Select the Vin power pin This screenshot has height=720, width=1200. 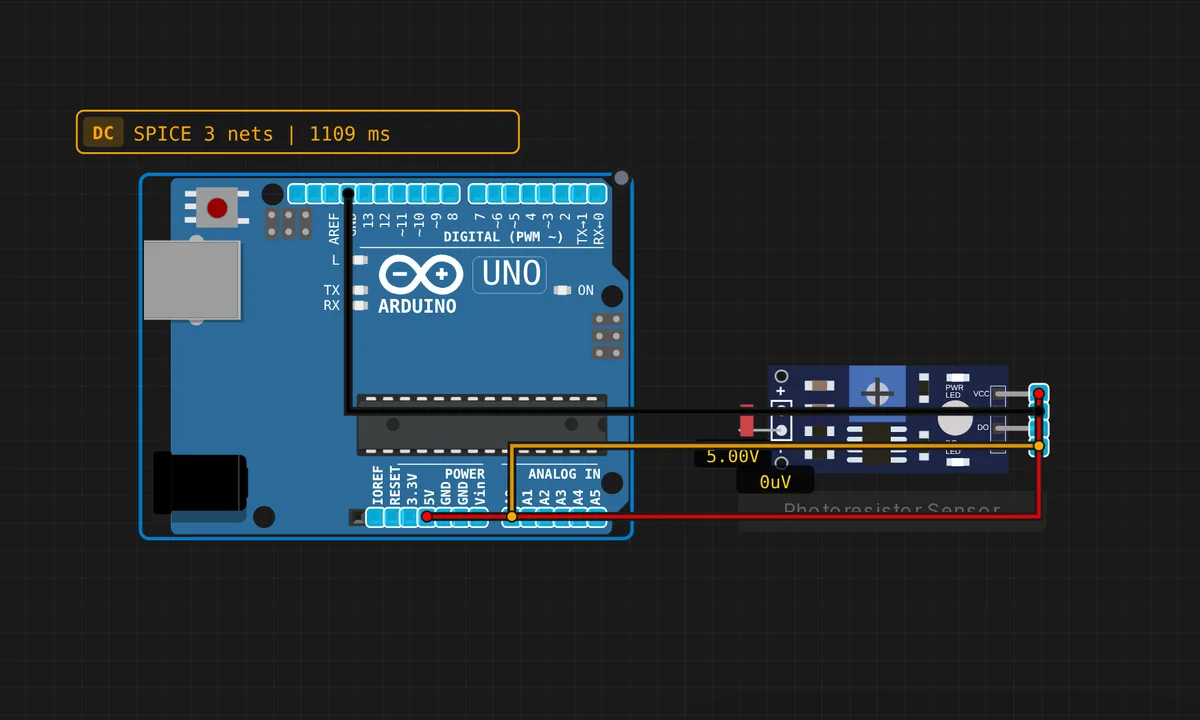[478, 517]
